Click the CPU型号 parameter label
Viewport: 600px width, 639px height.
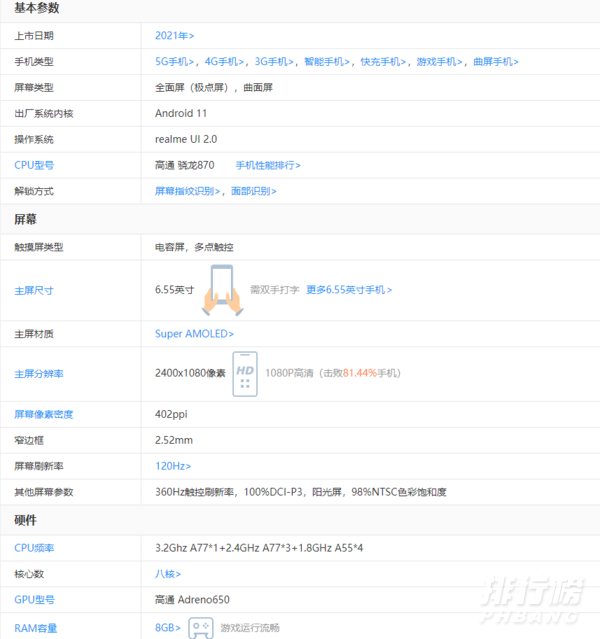(x=34, y=165)
